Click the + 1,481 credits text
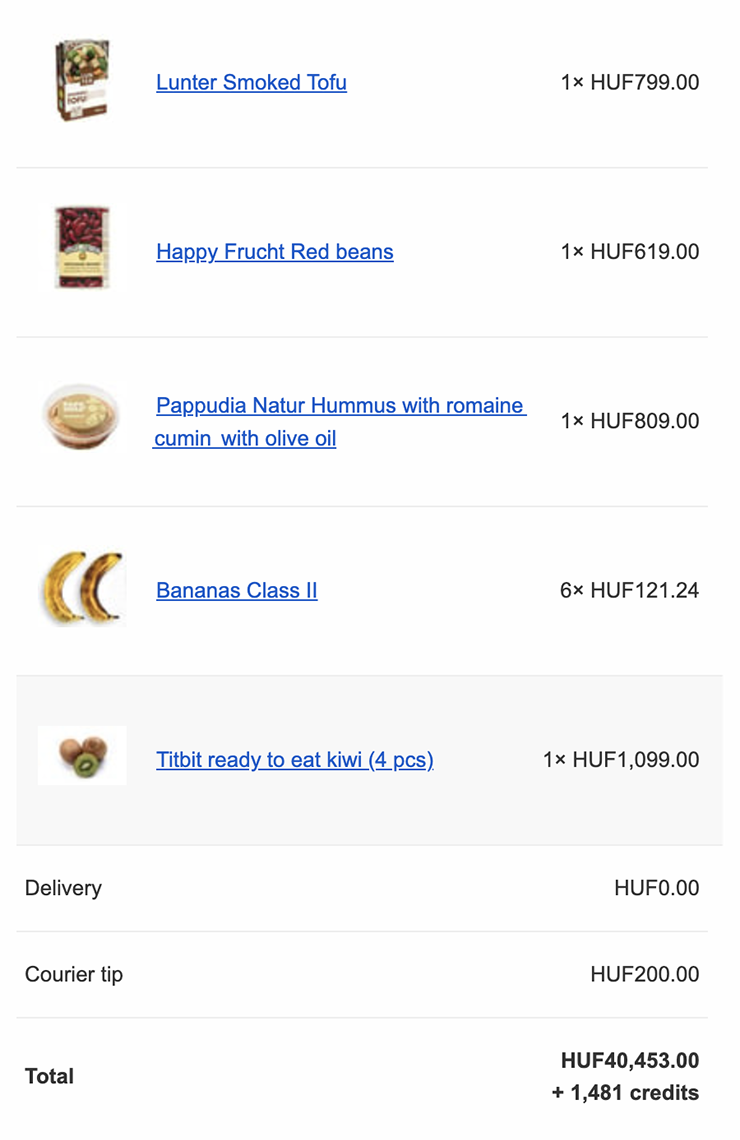The height and width of the screenshot is (1140, 740). [x=625, y=1093]
